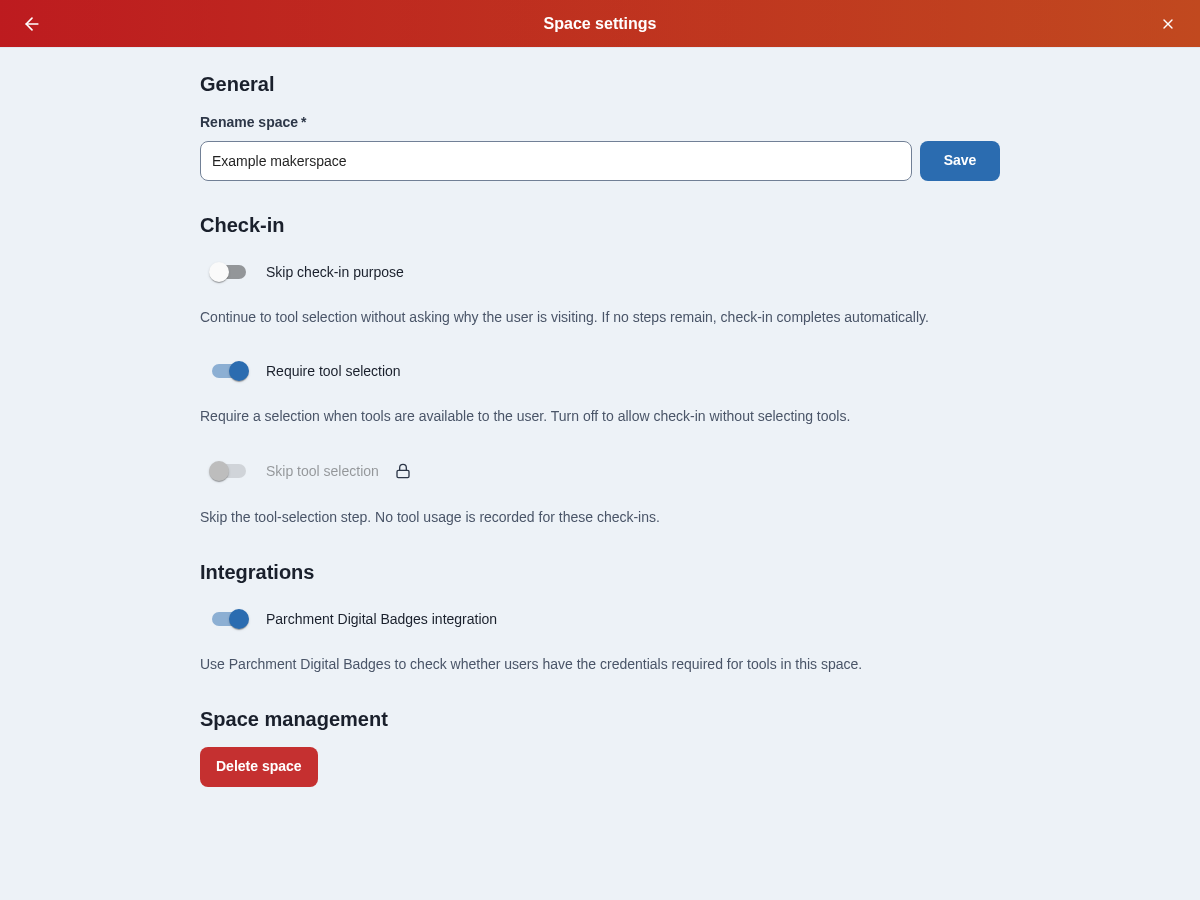
Task: Click the 'Skip the tool-selection step' description
Action: (x=430, y=517)
